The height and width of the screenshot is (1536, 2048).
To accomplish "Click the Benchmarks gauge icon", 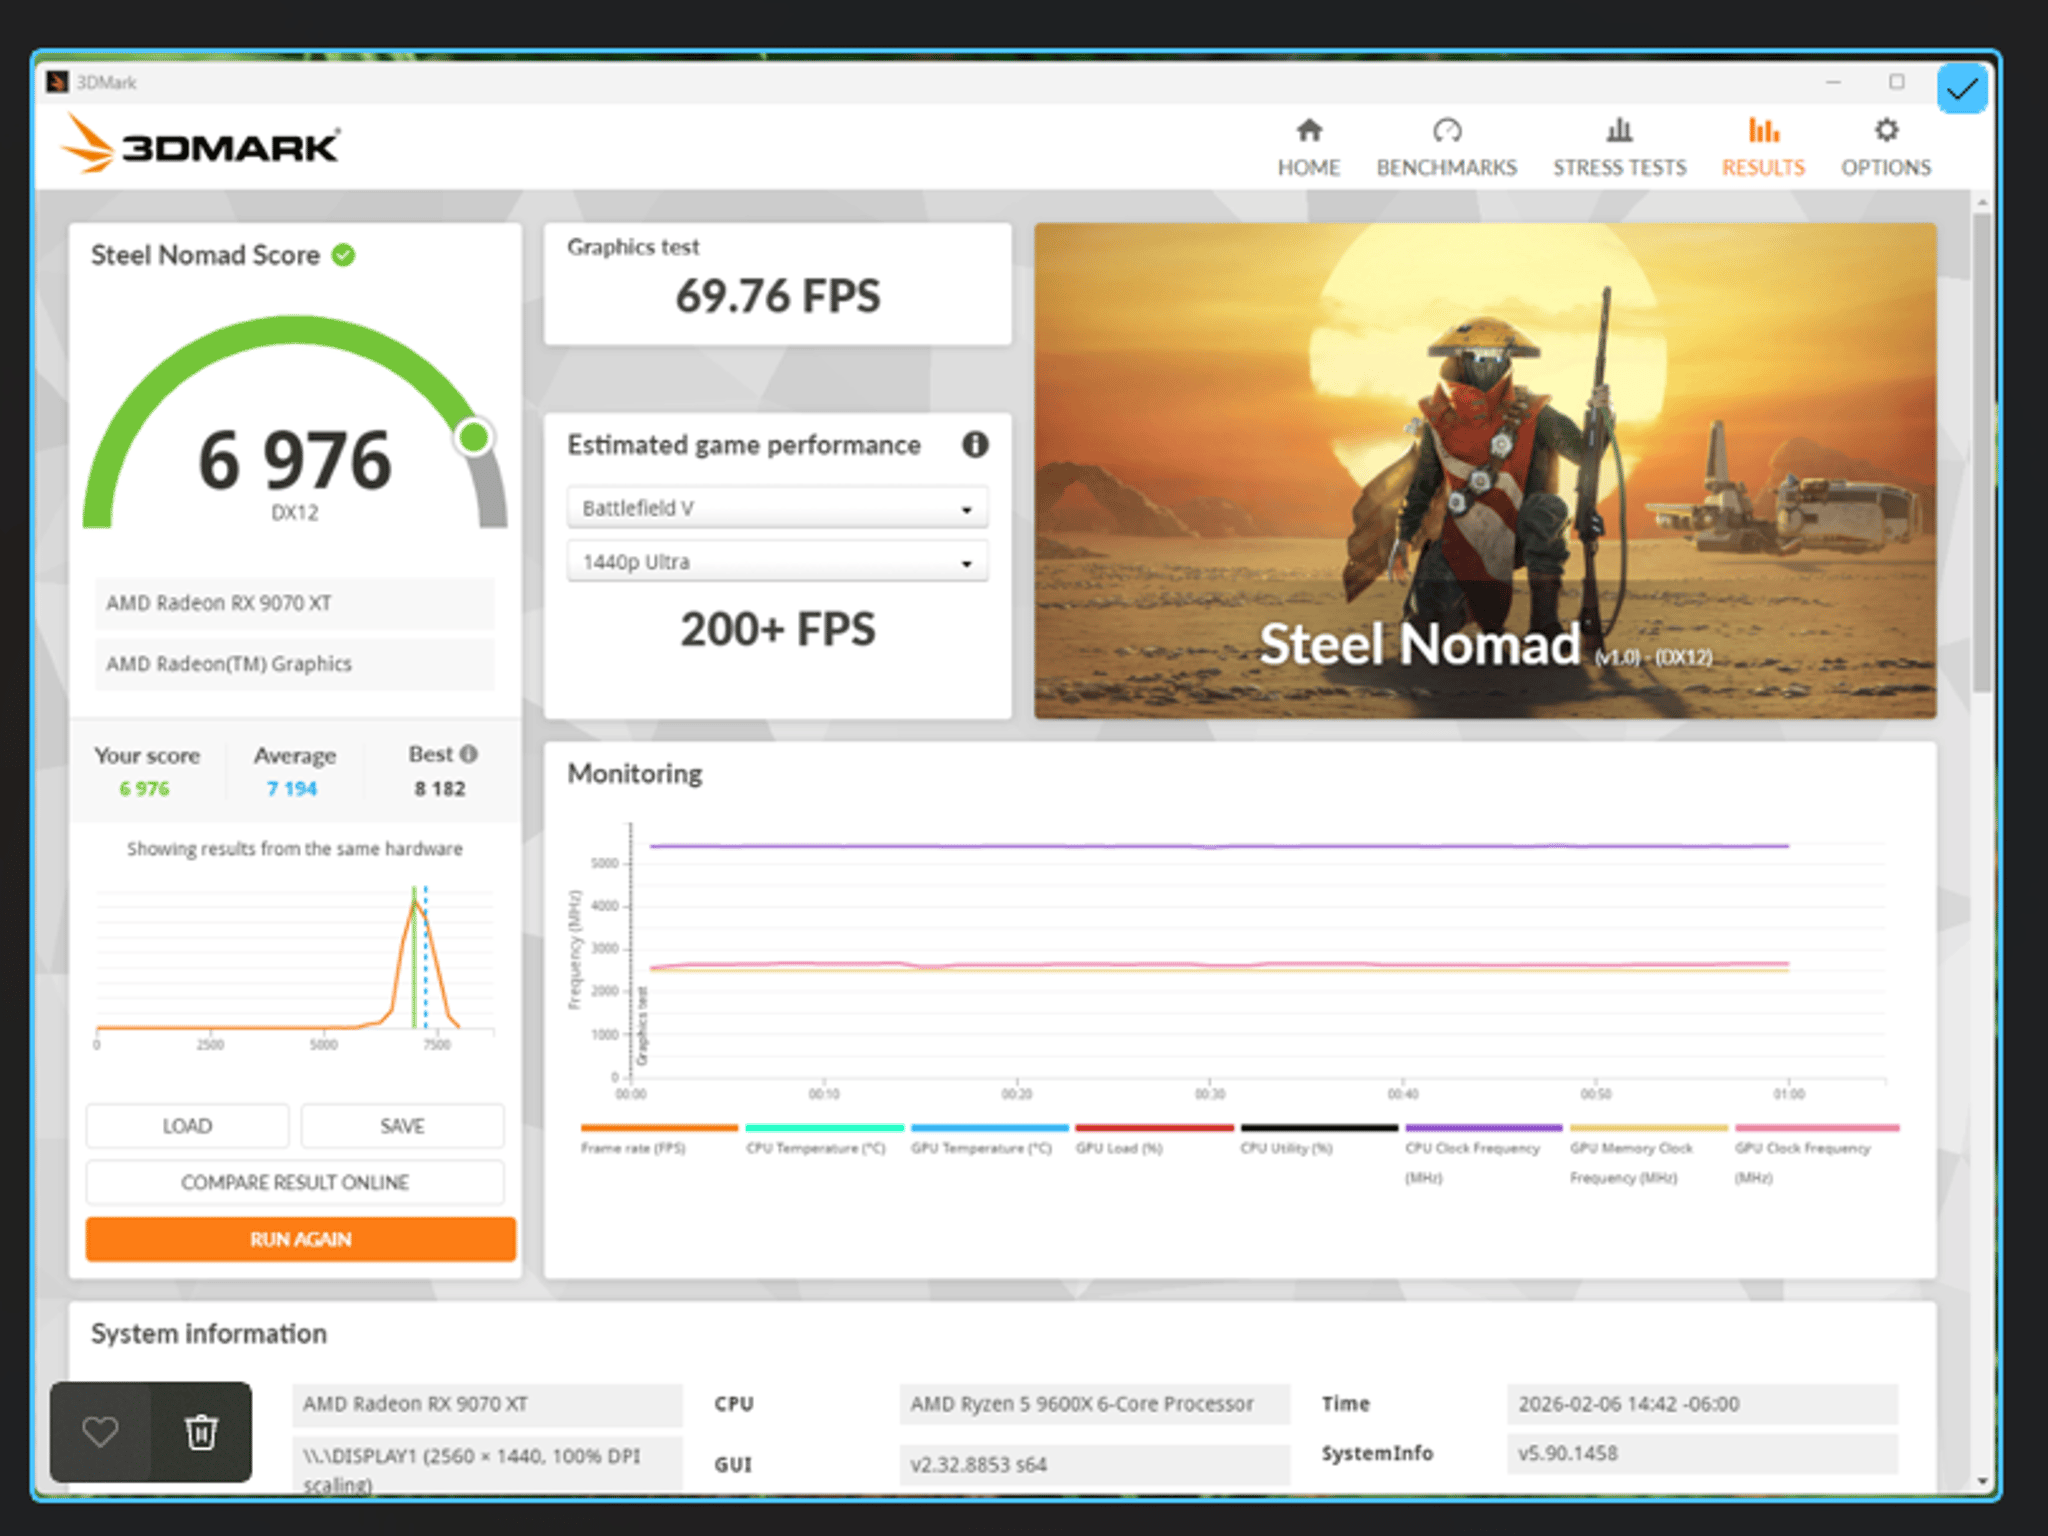I will 1447,130.
